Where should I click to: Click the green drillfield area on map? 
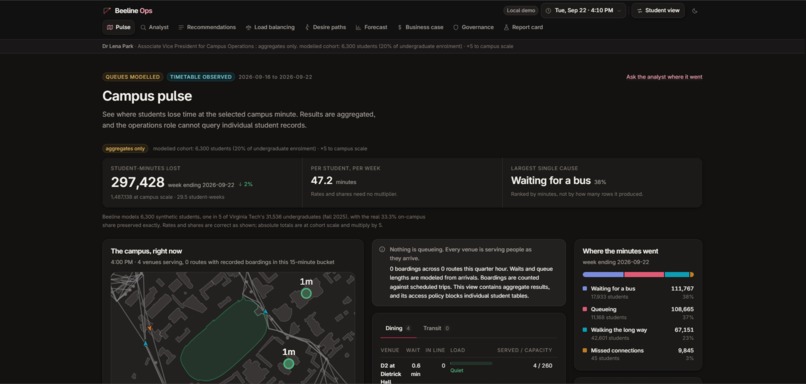click(224, 339)
